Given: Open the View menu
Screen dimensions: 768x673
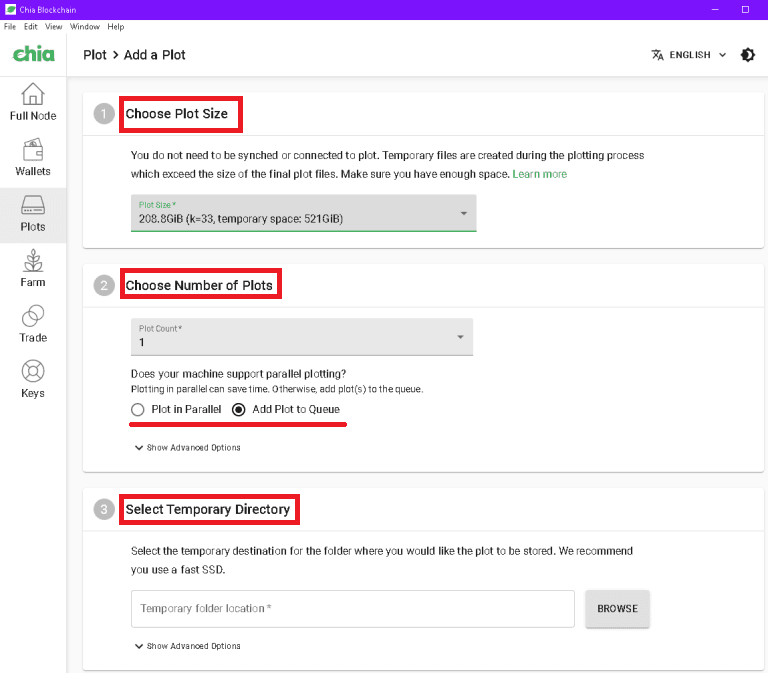Looking at the screenshot, I should pos(53,26).
